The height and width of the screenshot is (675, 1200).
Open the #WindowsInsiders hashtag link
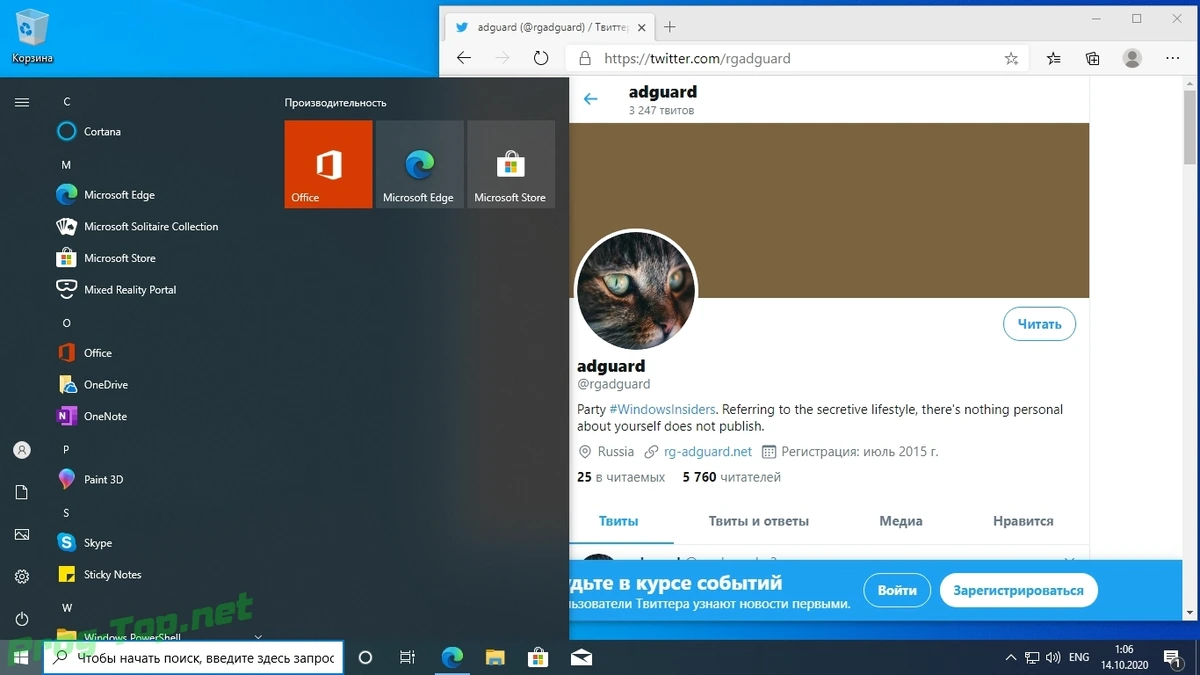coord(662,409)
